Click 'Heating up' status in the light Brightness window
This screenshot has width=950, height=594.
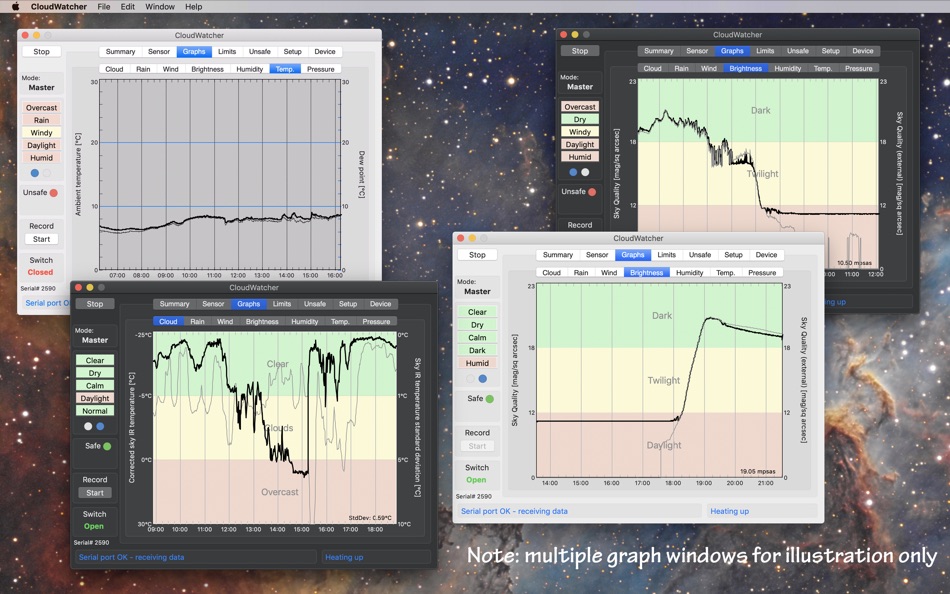pyautogui.click(x=729, y=512)
